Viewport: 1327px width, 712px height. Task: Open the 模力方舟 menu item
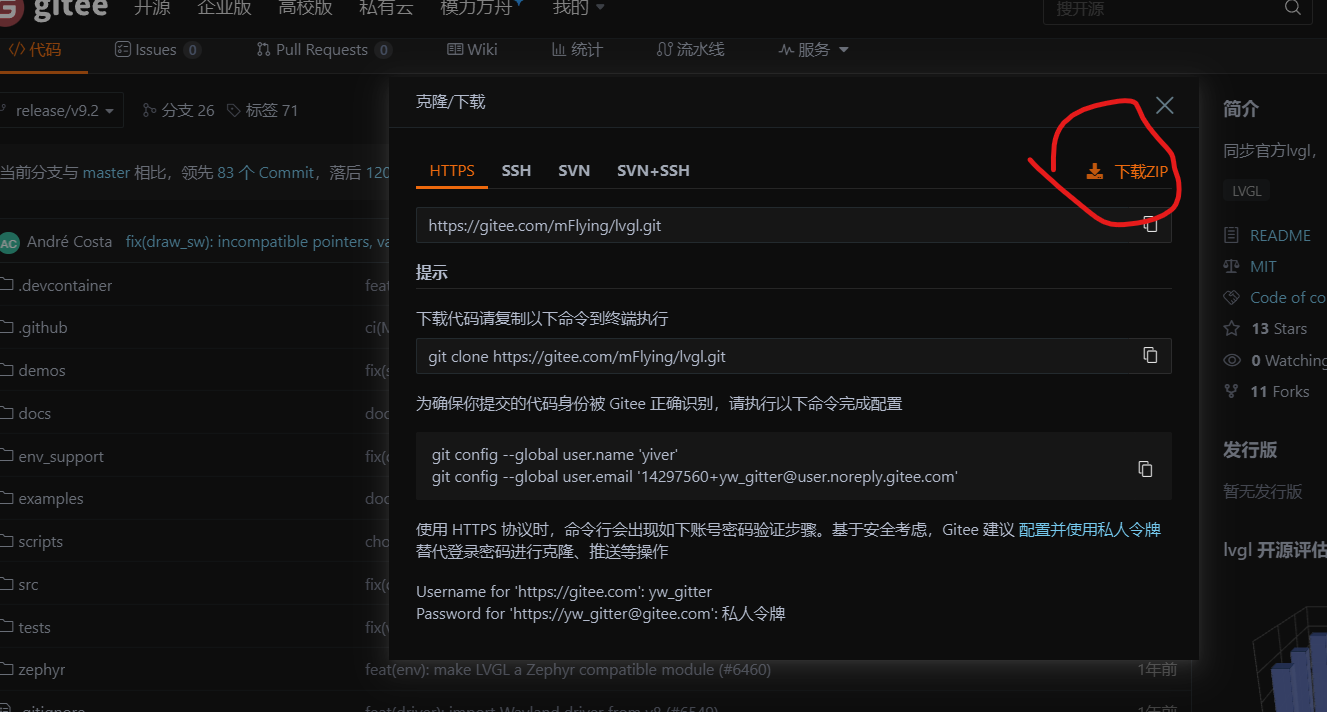(x=477, y=8)
